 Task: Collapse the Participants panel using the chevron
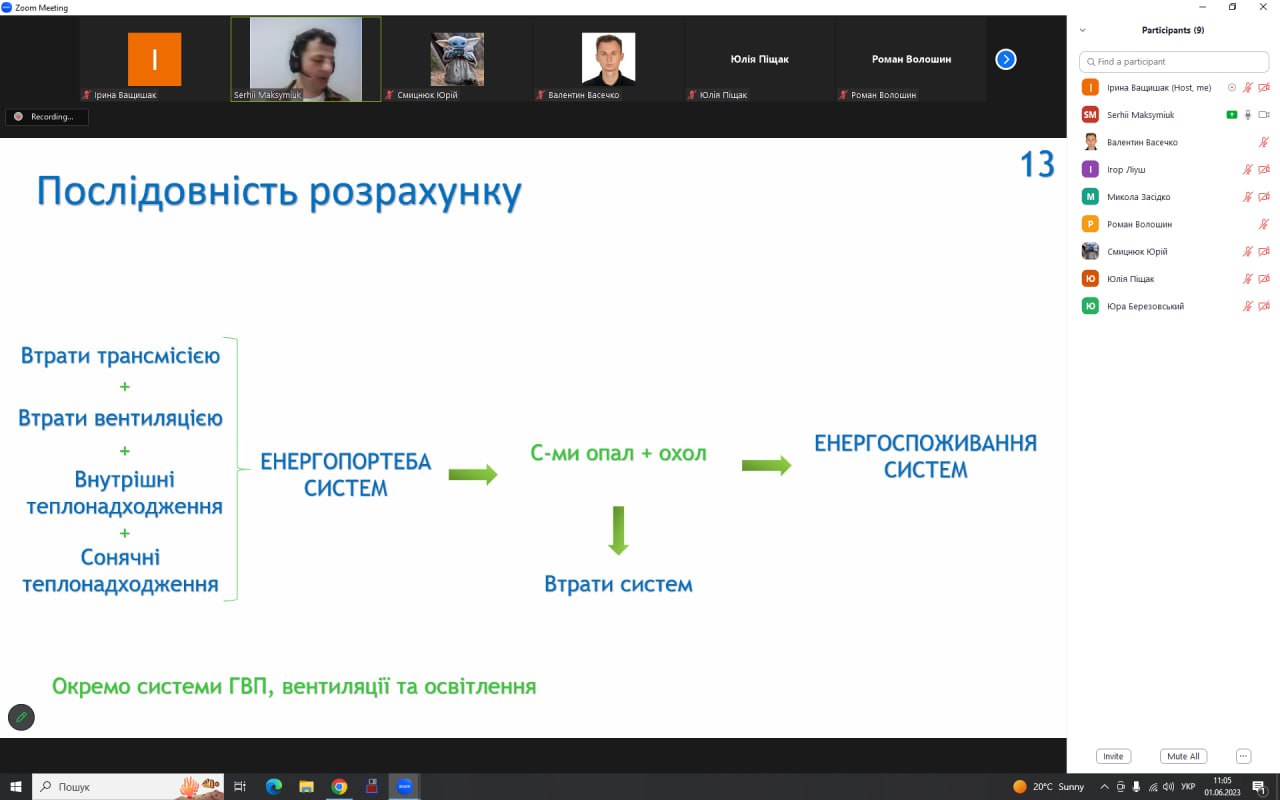click(x=1083, y=31)
